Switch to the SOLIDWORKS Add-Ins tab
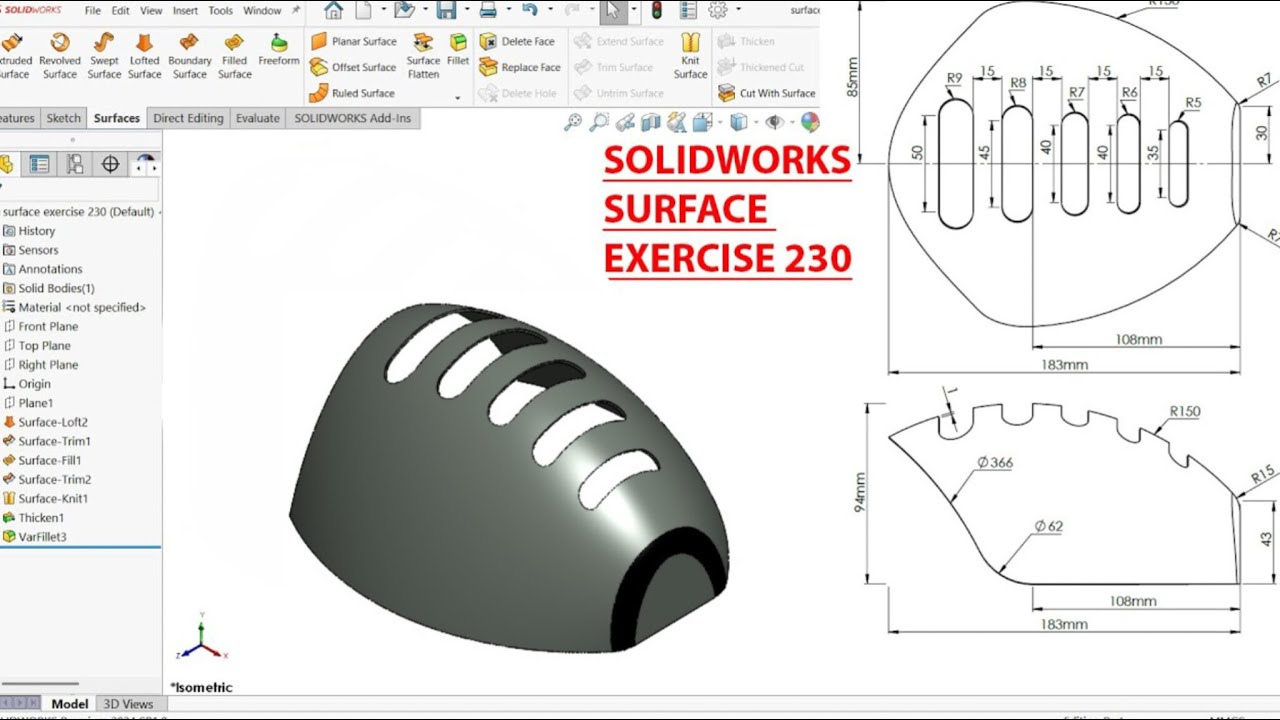 (352, 118)
